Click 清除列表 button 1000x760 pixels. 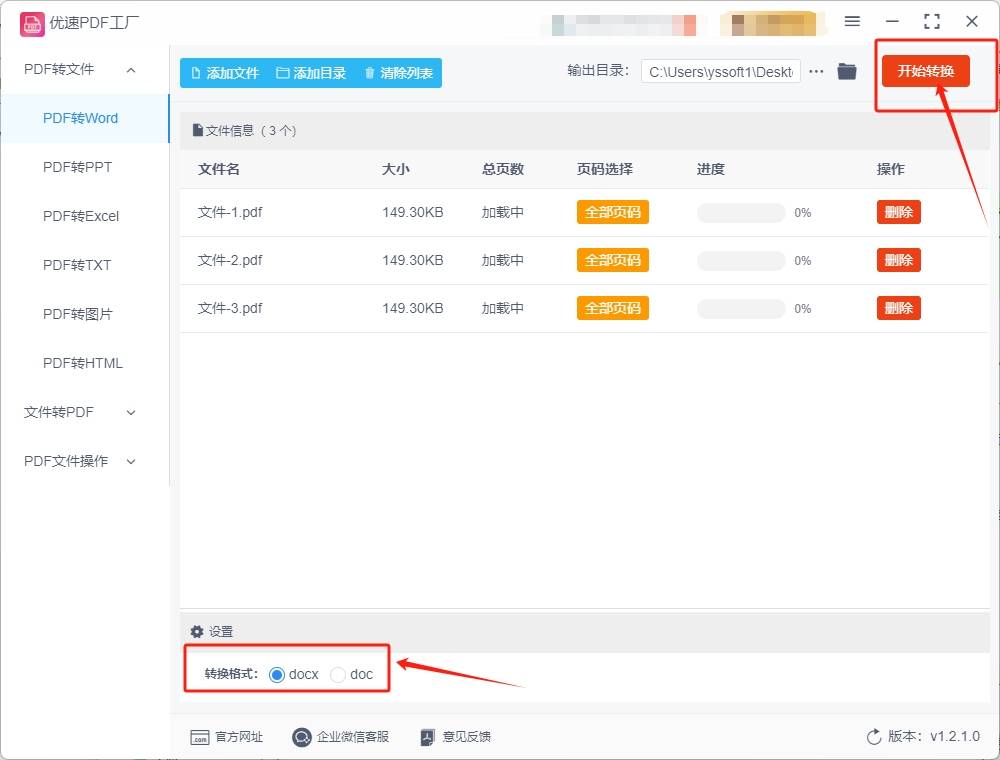point(398,73)
